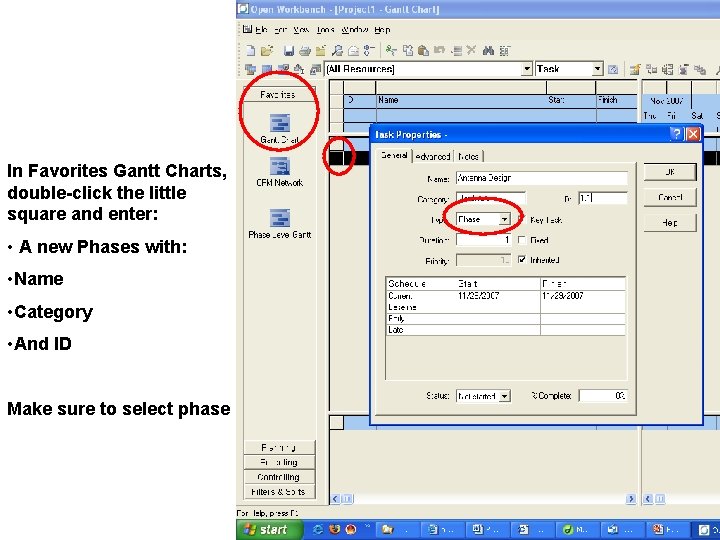720x540 pixels.
Task: Open the Planning sidebar section
Action: click(x=279, y=447)
